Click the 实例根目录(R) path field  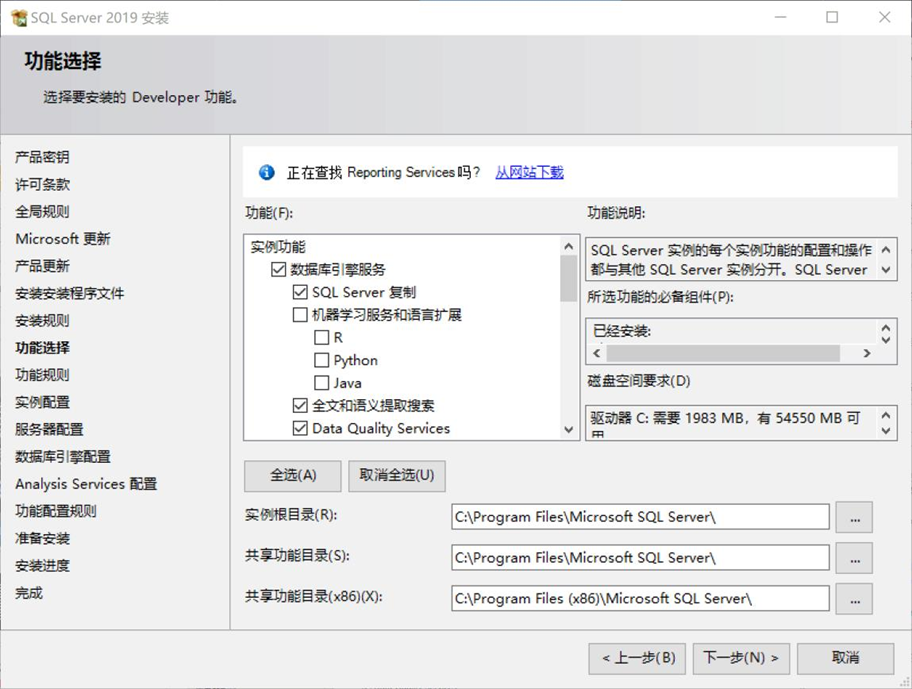[x=640, y=517]
